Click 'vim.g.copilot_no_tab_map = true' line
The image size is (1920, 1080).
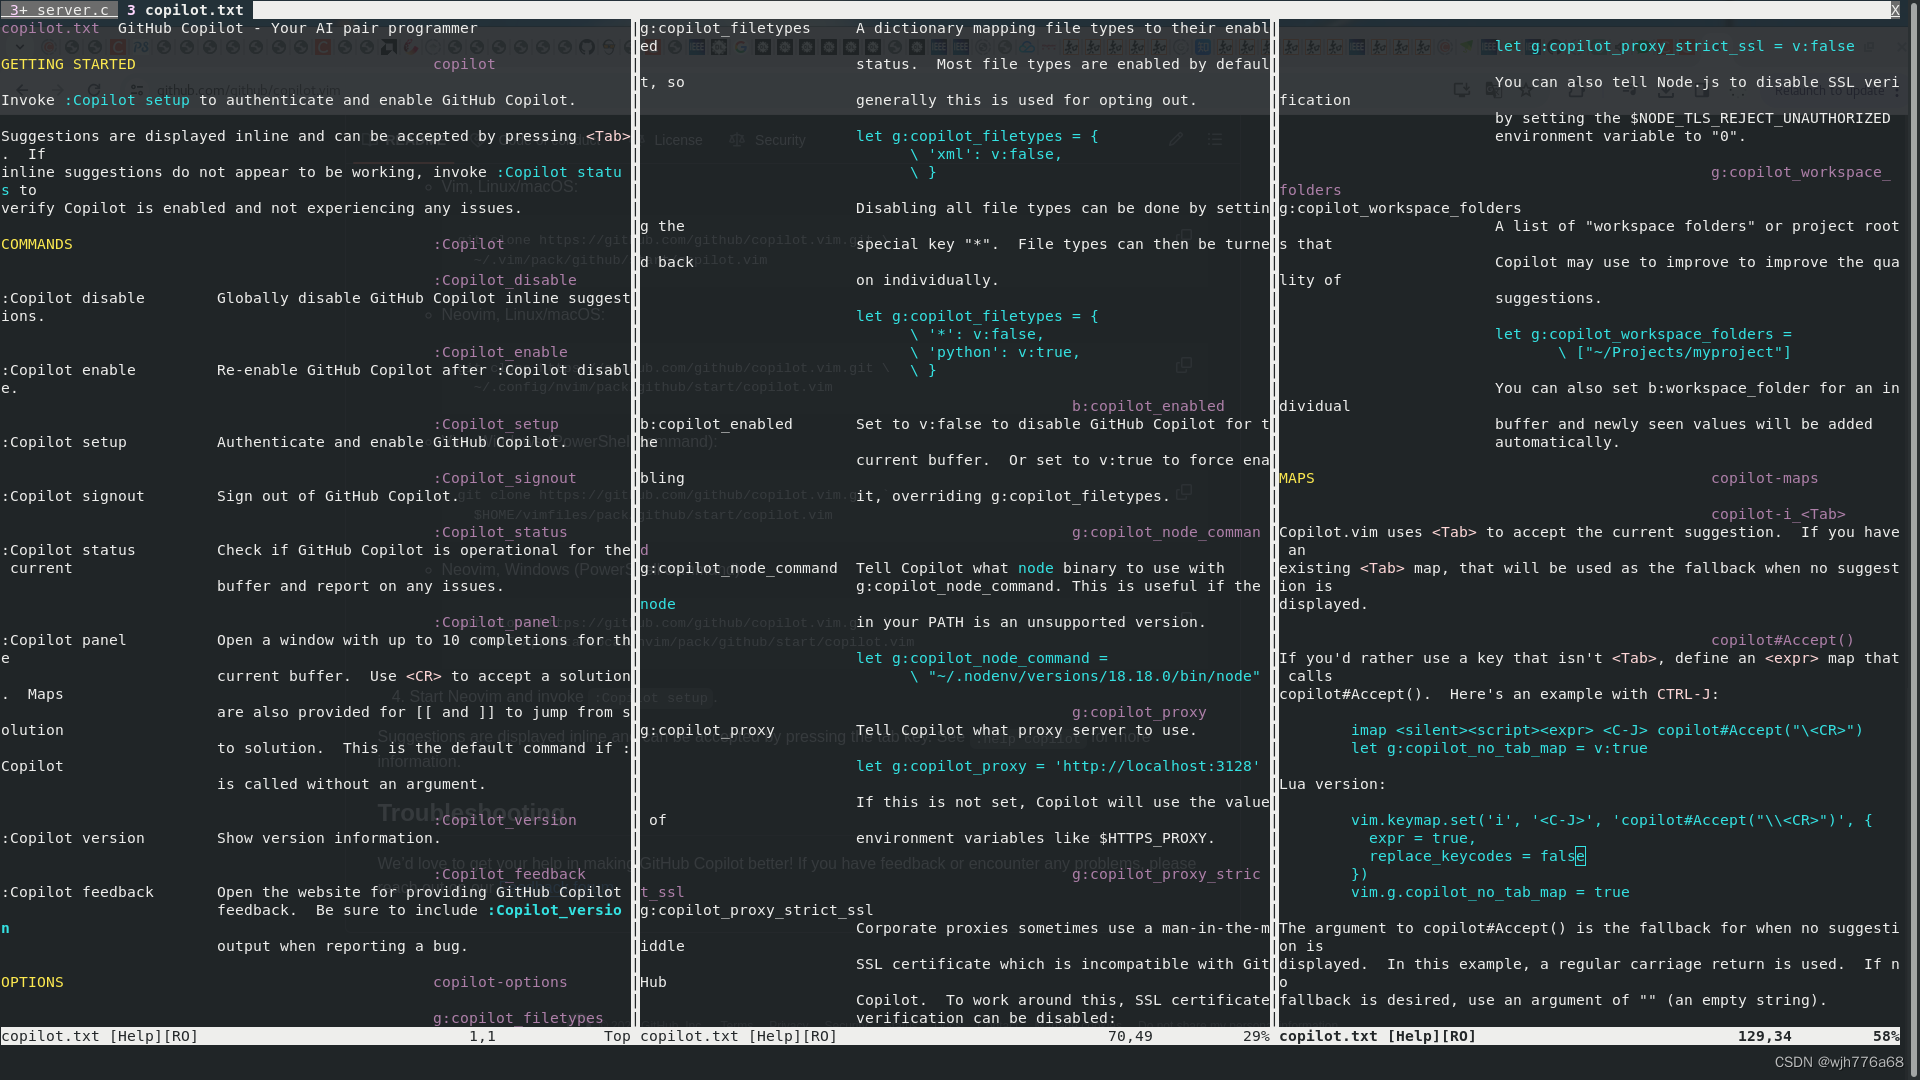(x=1490, y=892)
